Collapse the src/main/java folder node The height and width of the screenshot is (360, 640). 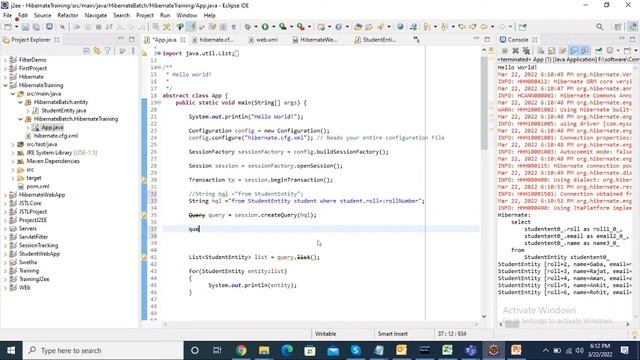(13, 94)
